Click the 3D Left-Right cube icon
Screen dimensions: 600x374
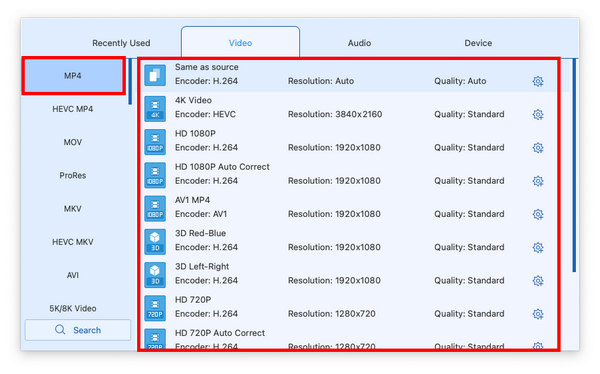click(155, 275)
